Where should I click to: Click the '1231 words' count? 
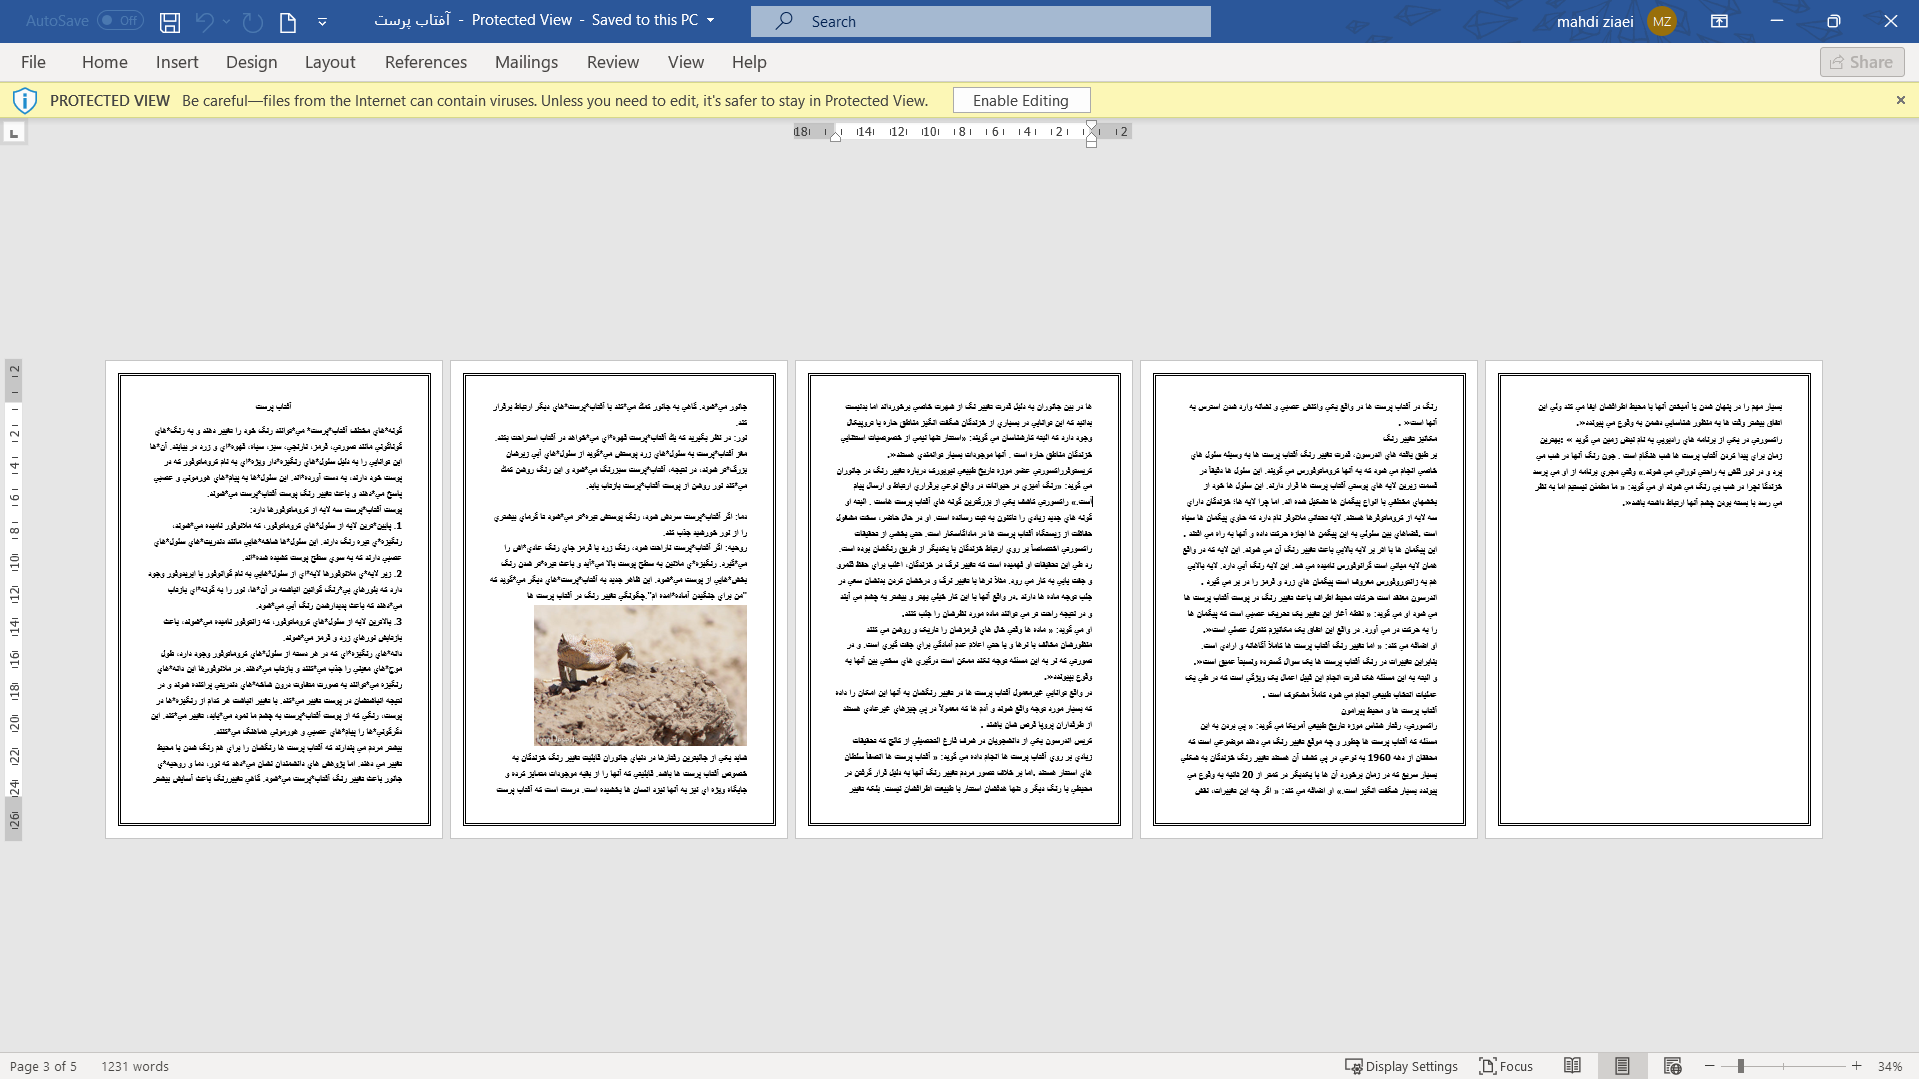(135, 1066)
